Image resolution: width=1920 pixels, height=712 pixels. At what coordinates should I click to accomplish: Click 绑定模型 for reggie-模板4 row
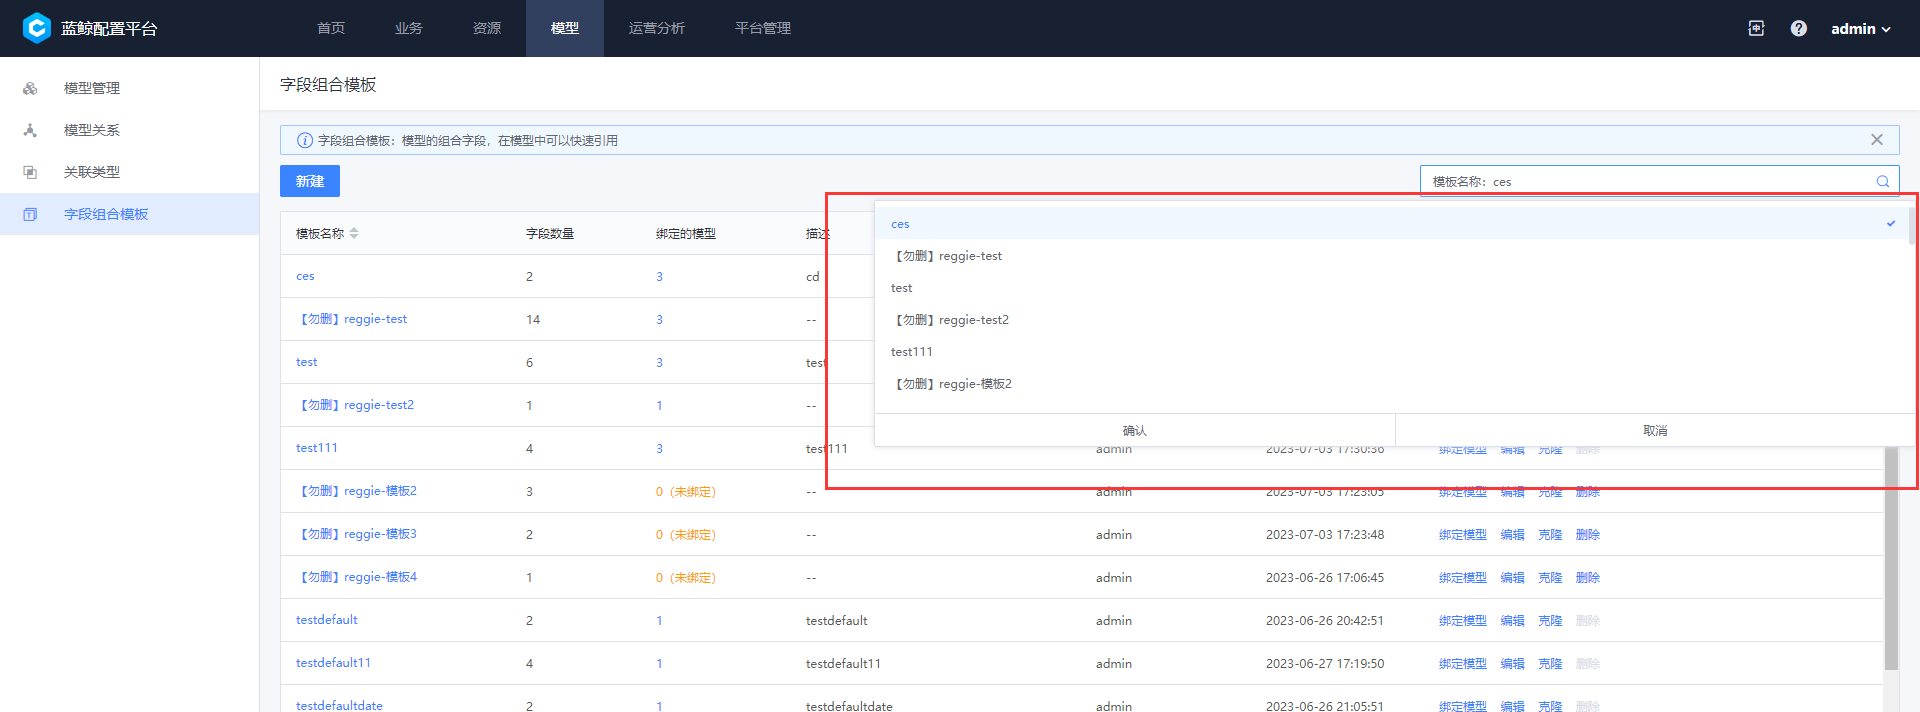point(1463,578)
